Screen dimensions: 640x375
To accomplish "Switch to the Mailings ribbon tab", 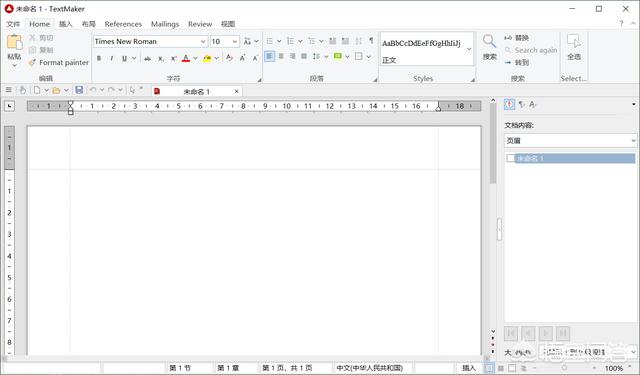I will [165, 24].
